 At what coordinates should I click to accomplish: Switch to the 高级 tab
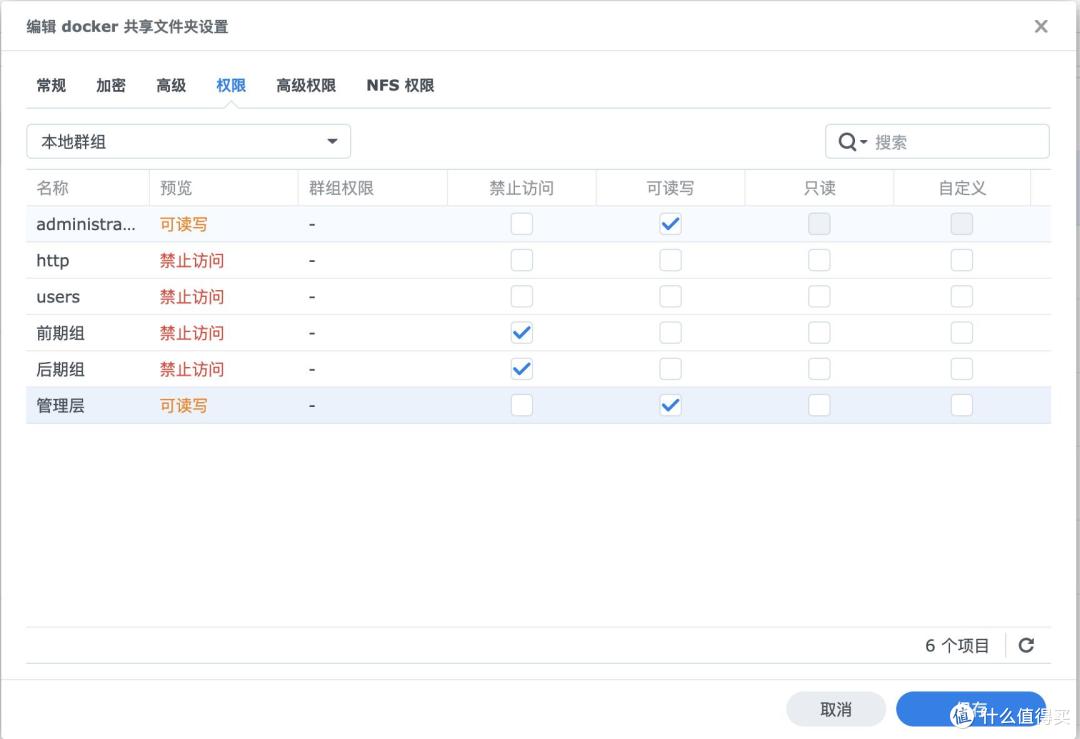[x=171, y=85]
